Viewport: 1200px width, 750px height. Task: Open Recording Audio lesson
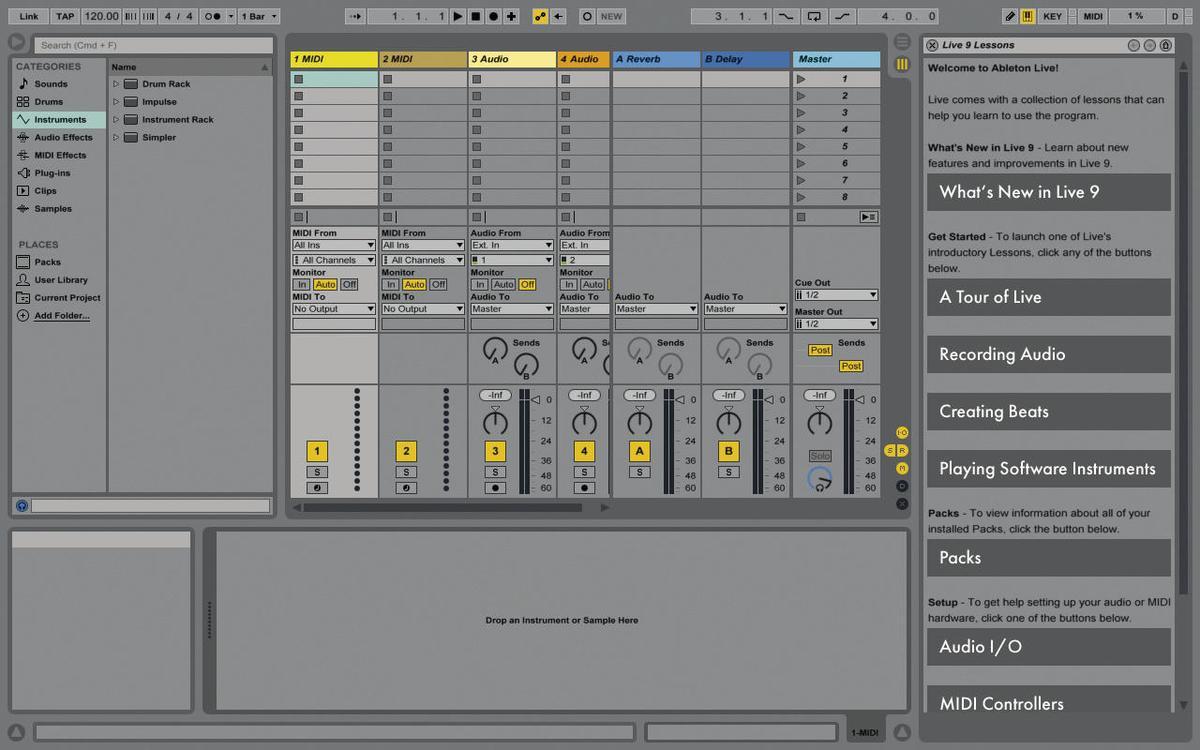(1048, 354)
